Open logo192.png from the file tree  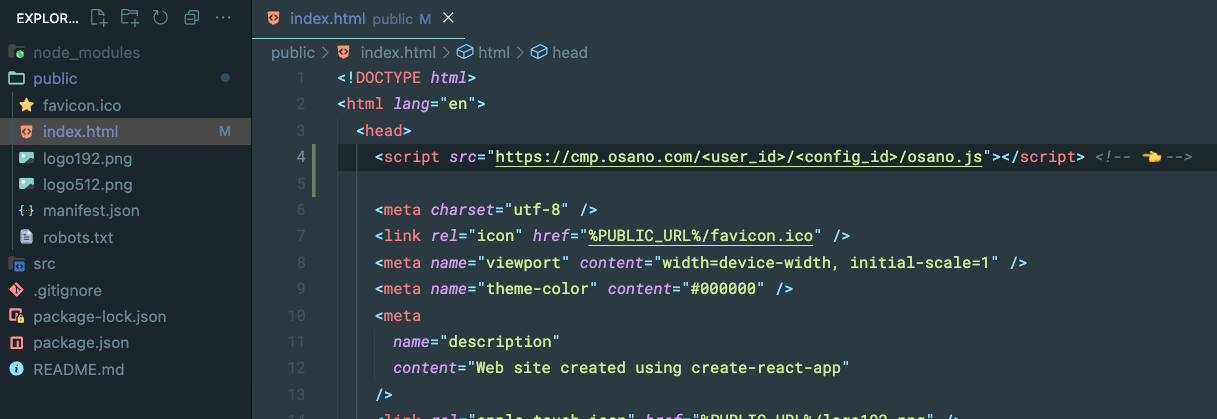click(x=87, y=158)
